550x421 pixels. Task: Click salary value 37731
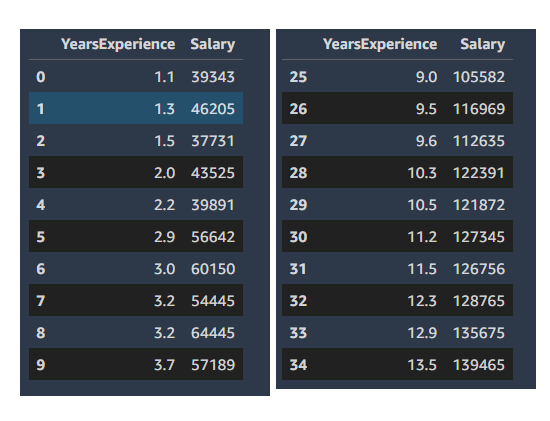[213, 141]
